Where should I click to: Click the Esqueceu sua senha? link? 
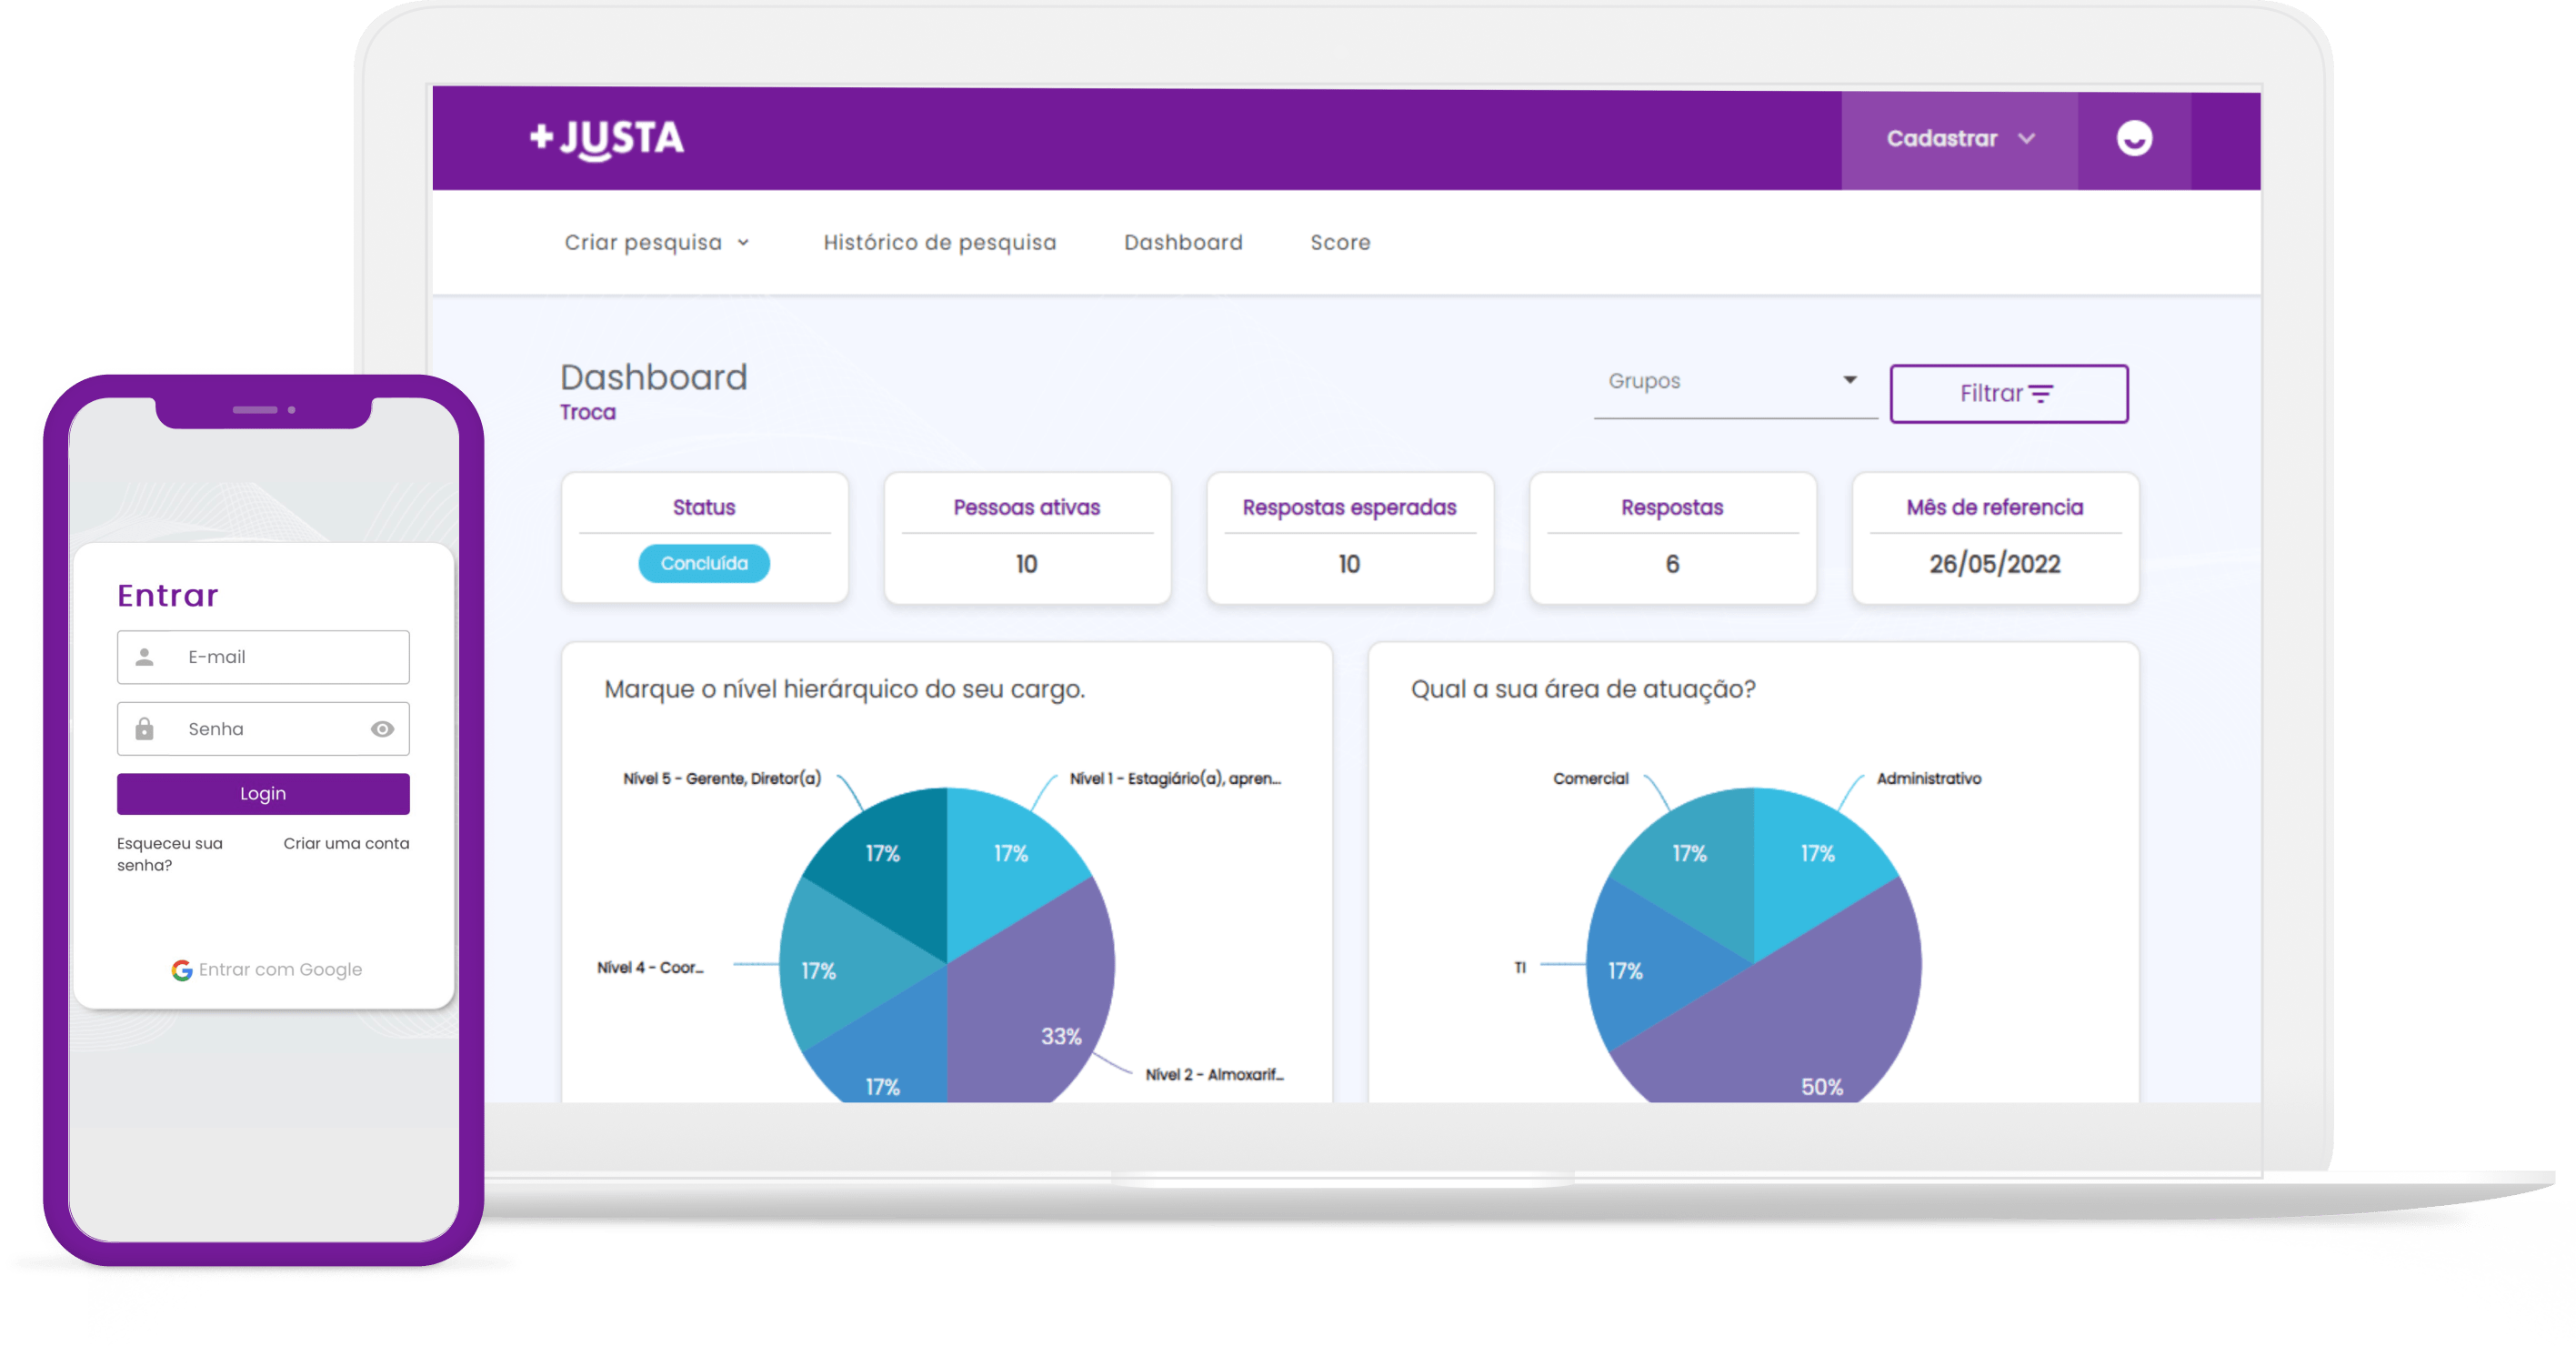point(170,855)
